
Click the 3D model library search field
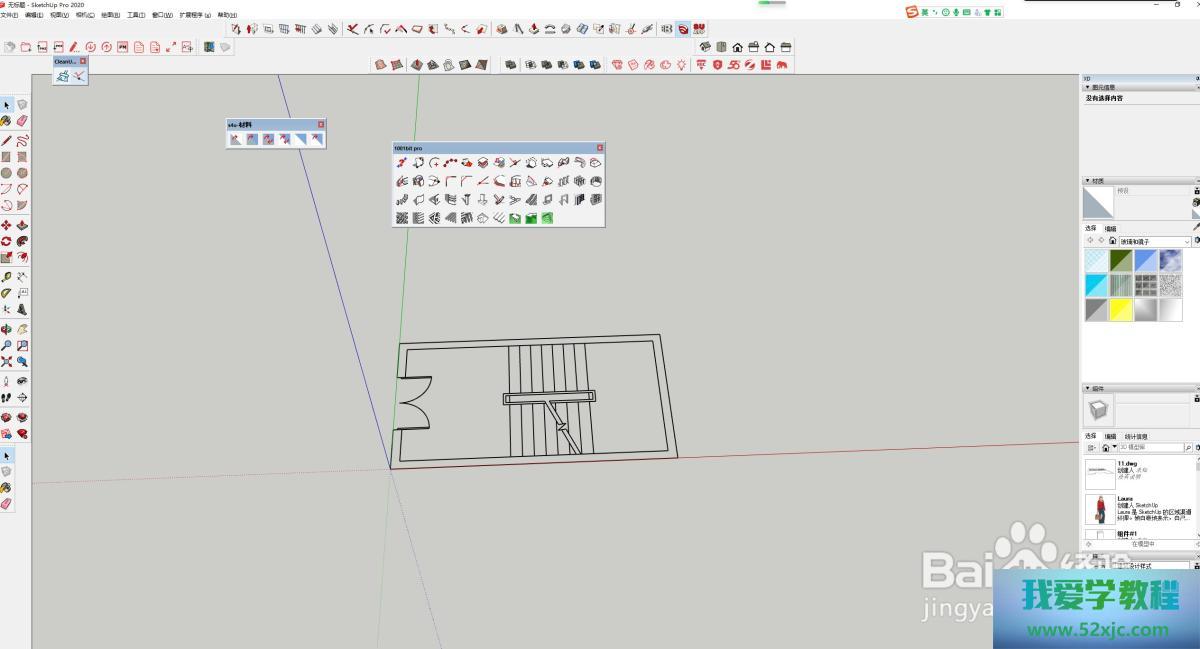pos(1150,448)
